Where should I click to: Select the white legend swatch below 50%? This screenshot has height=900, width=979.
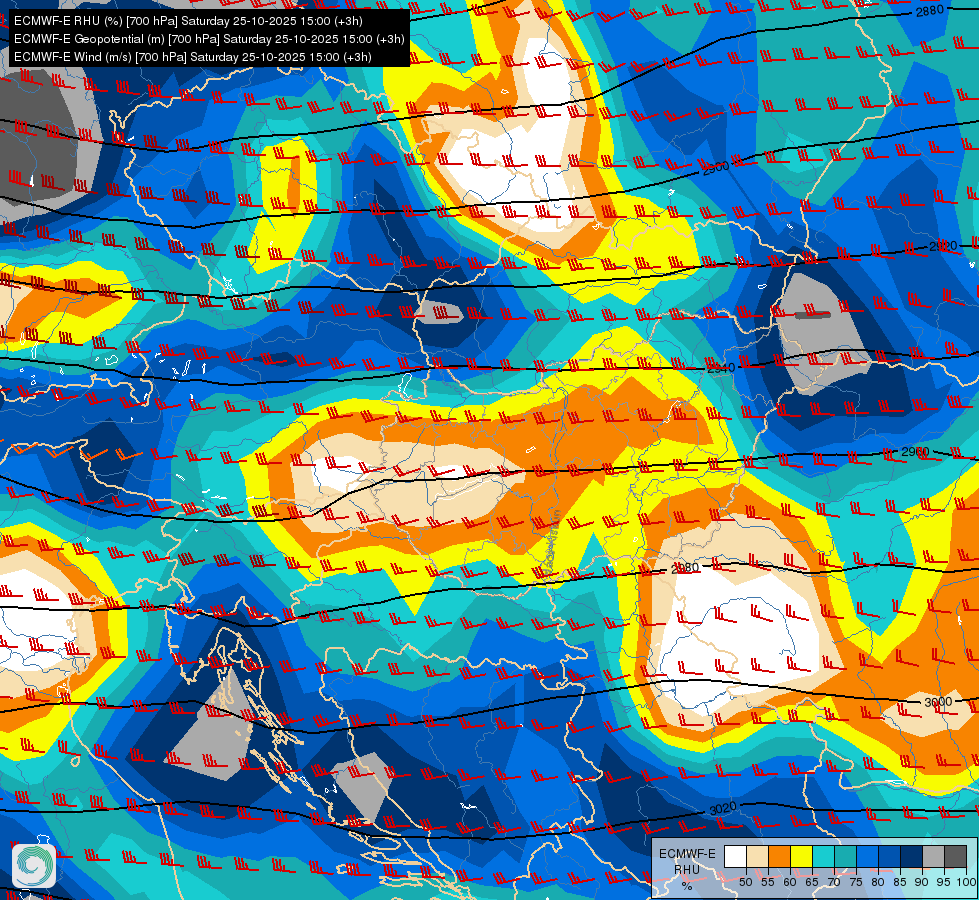pos(735,856)
